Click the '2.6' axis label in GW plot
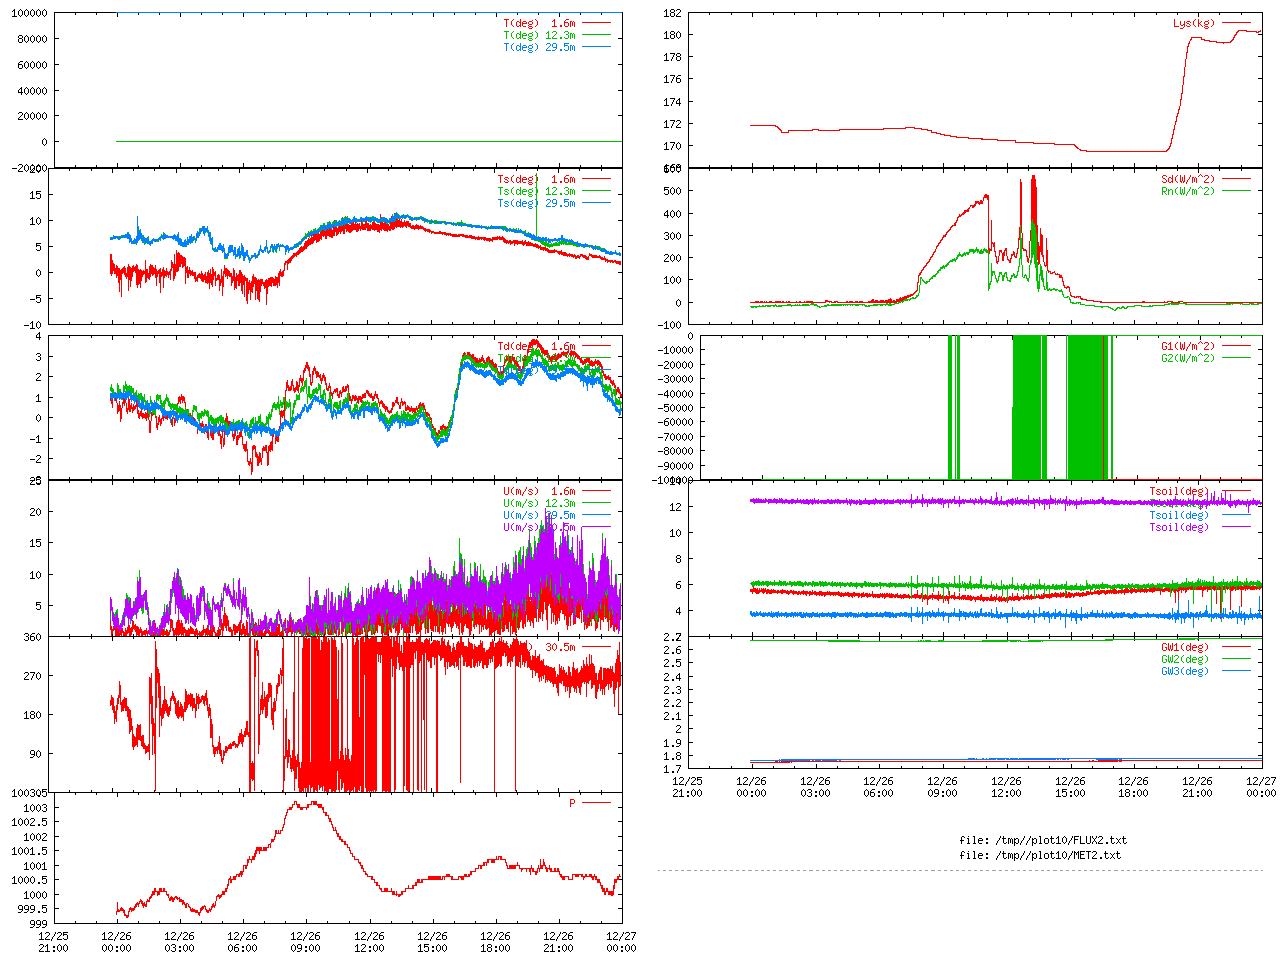This screenshot has width=1280, height=960. pyautogui.click(x=672, y=651)
